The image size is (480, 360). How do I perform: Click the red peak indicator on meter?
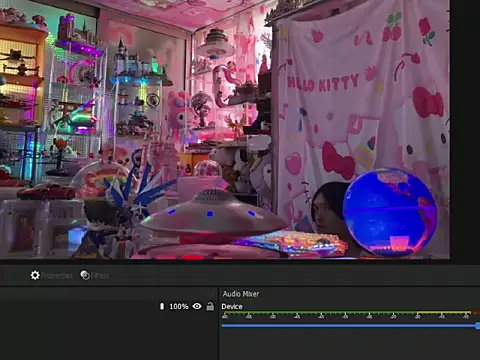tap(476, 313)
